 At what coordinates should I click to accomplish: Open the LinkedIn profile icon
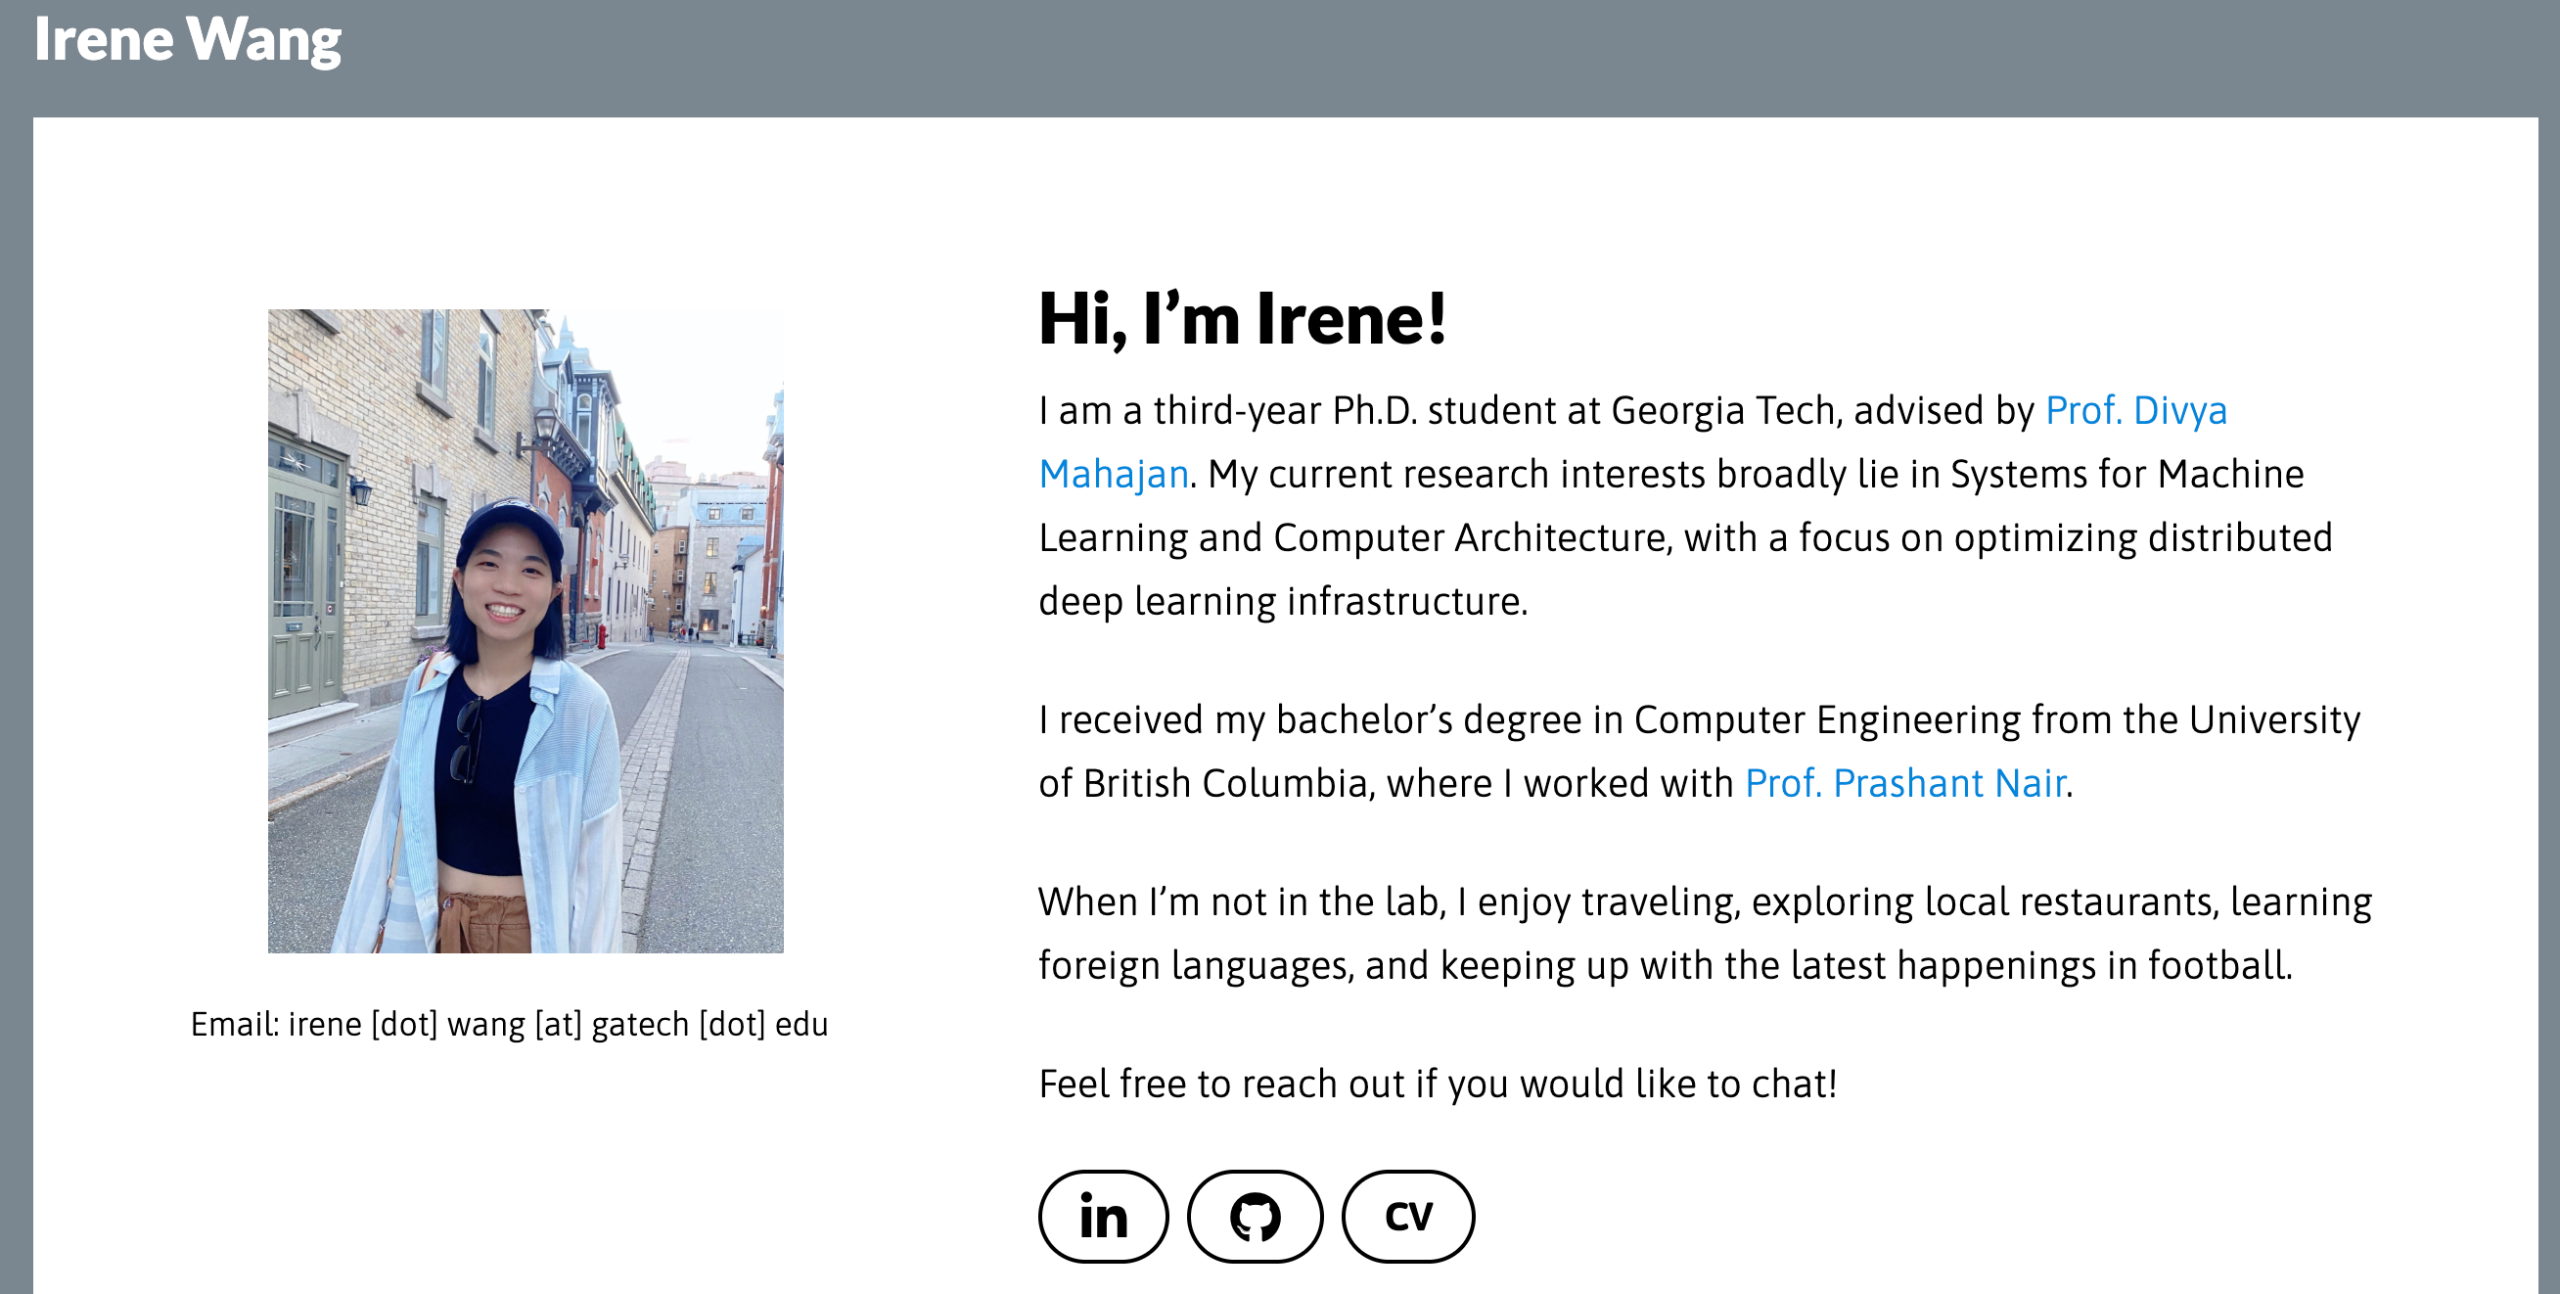click(1103, 1217)
